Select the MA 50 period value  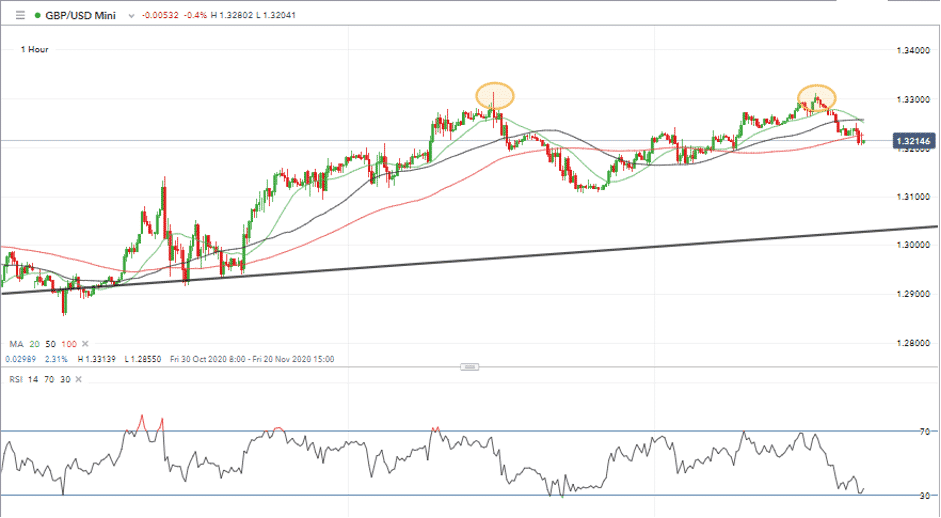[50, 344]
